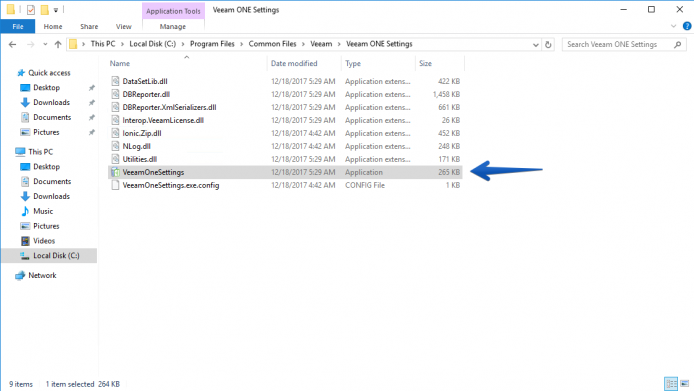Select the DataSetLib.dll file icon

coord(116,81)
